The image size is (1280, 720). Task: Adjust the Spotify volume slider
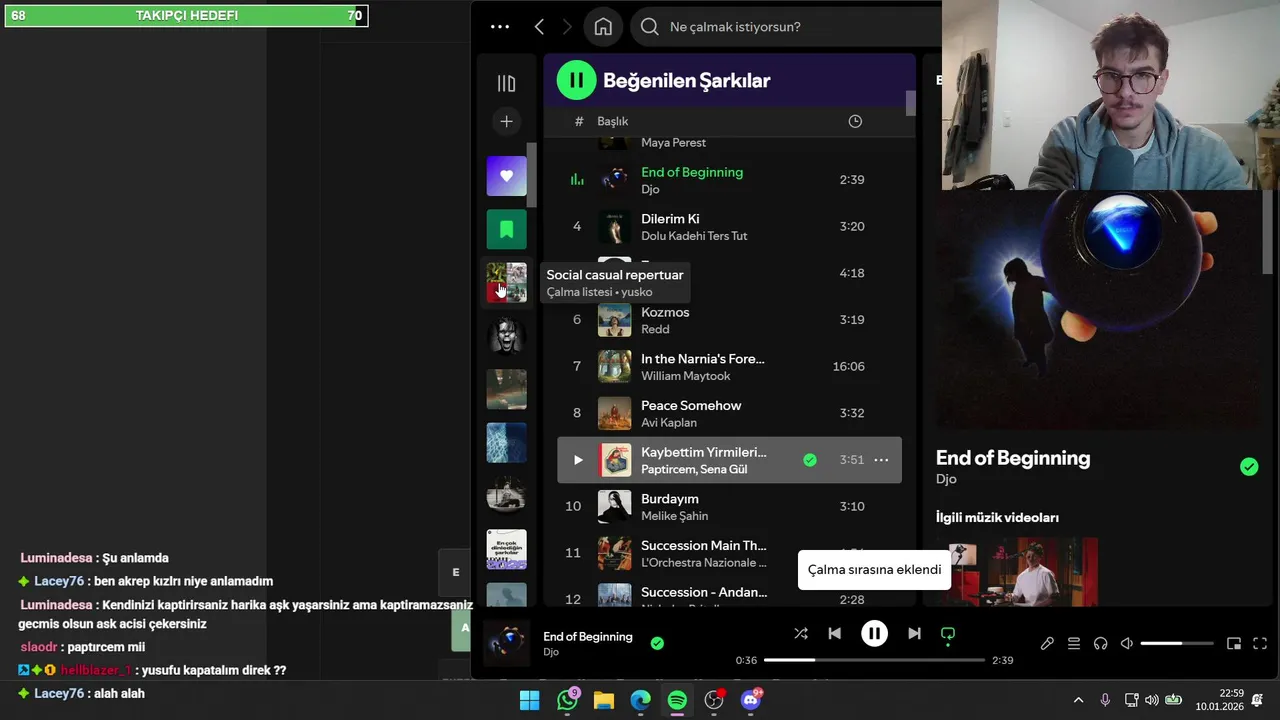pos(1177,644)
